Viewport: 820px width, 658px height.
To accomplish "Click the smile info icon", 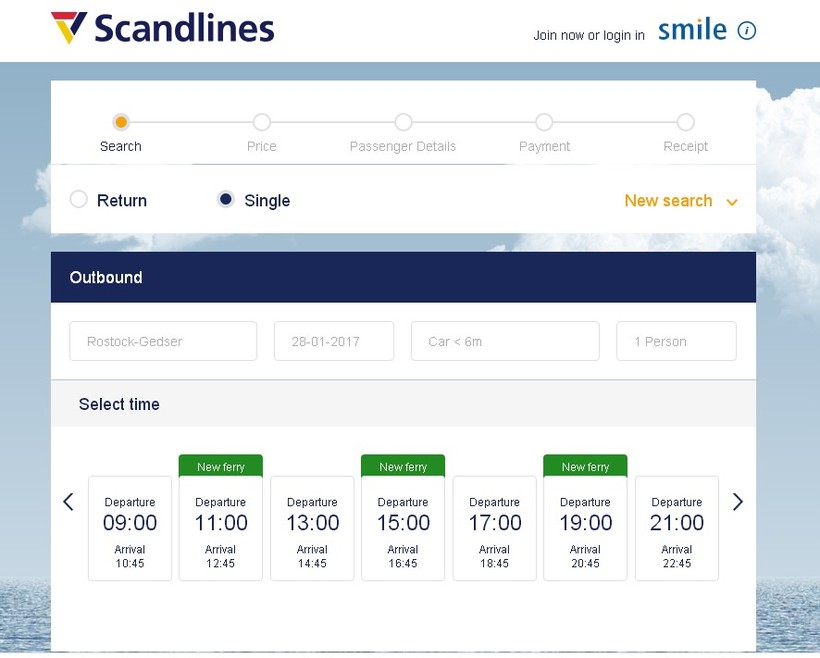I will 747,31.
